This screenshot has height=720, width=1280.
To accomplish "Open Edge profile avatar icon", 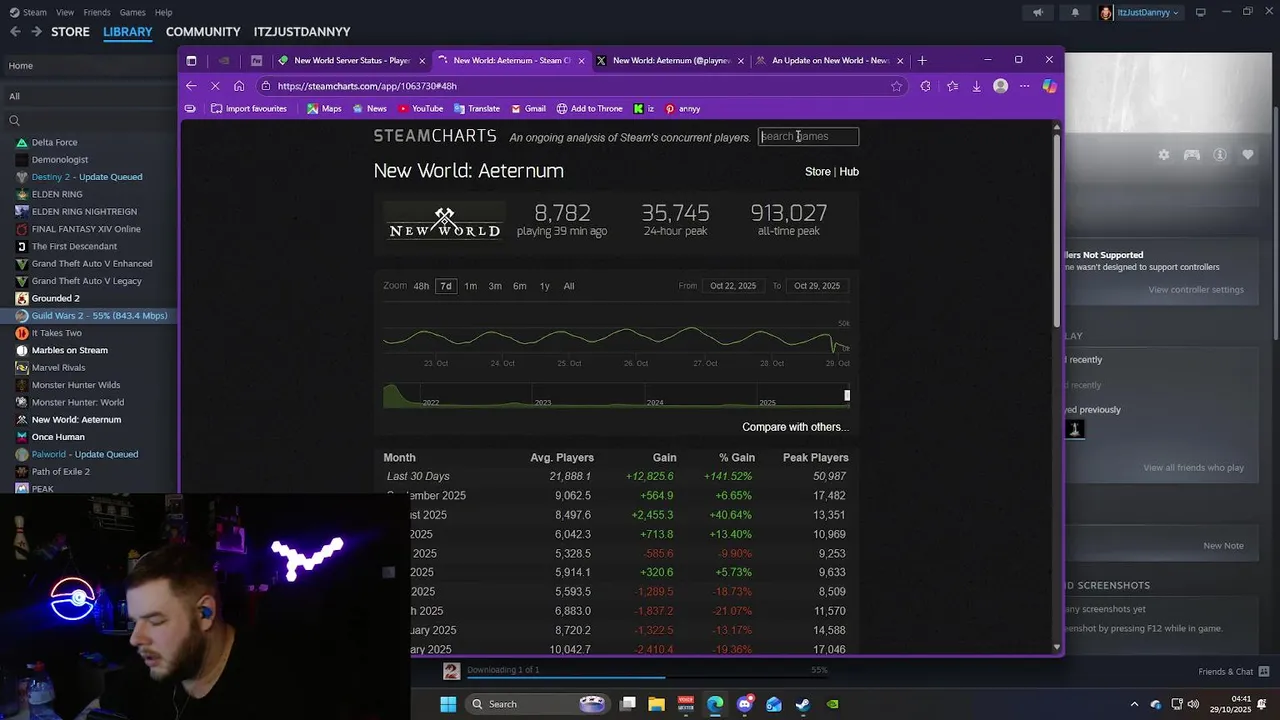I will [x=1000, y=86].
